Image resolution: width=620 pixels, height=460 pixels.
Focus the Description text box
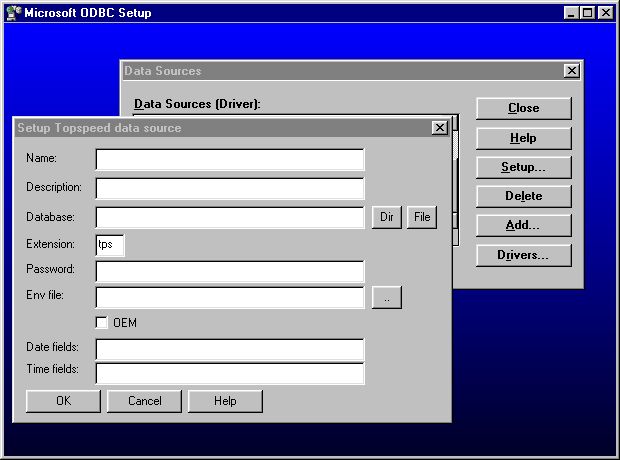click(x=230, y=188)
